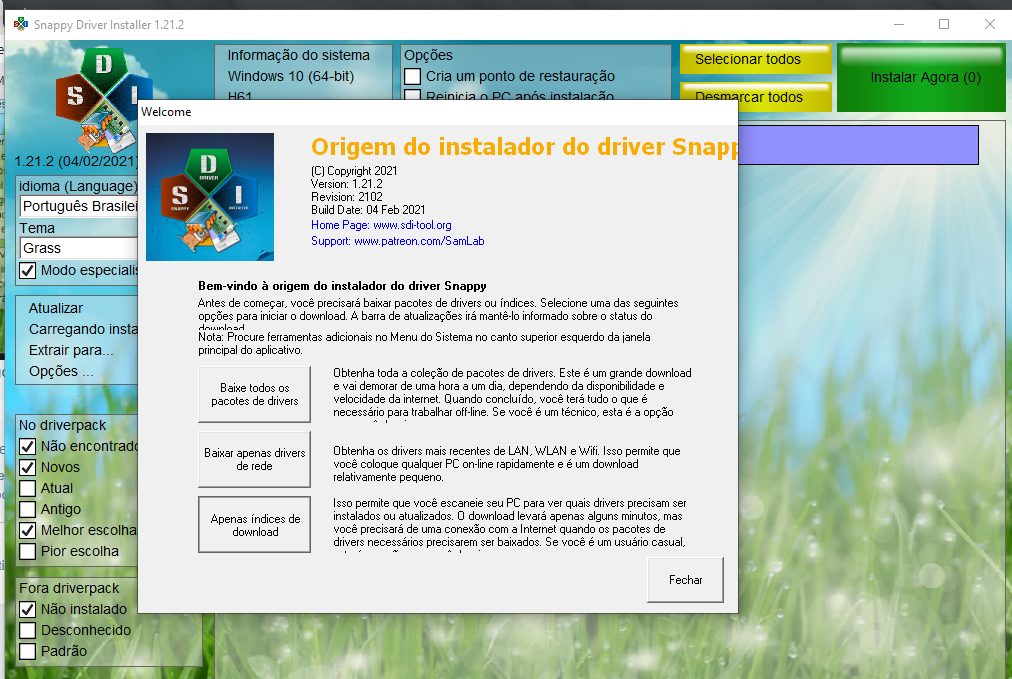1012x679 pixels.
Task: Enable 'Cria um ponto de restauração' checkbox
Action: point(412,76)
